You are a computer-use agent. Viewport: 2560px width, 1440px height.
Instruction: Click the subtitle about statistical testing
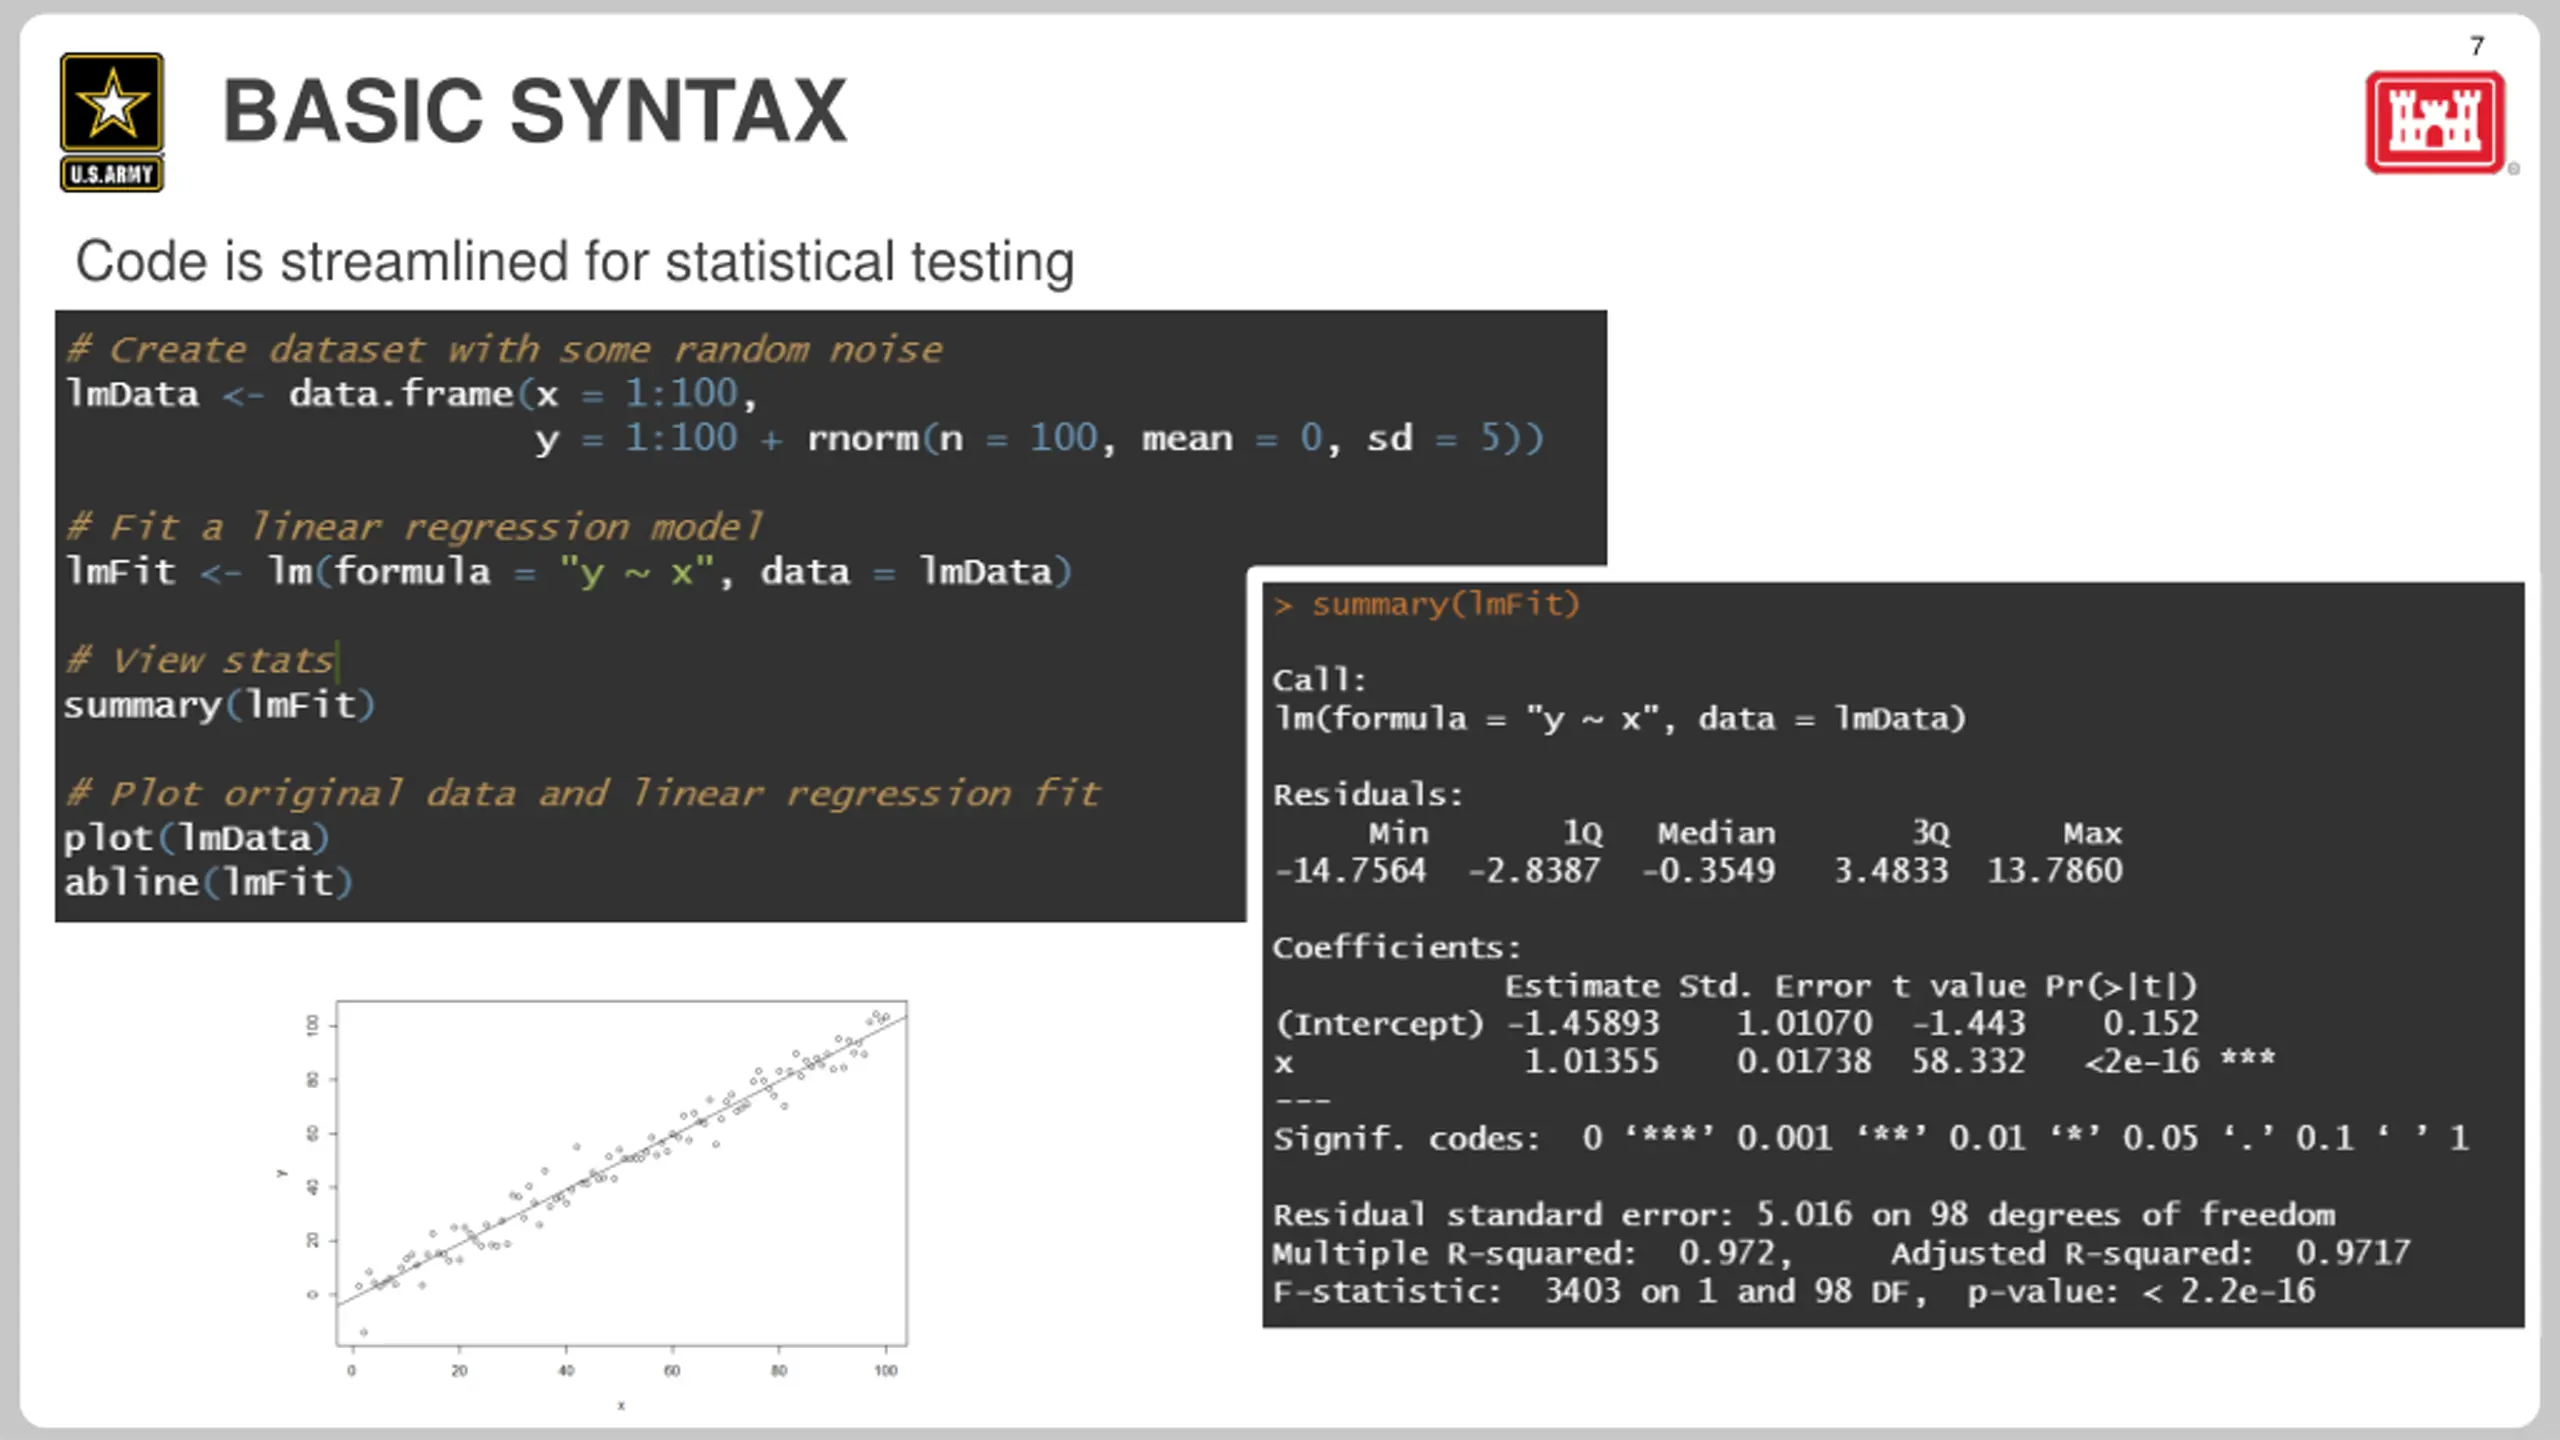[x=575, y=262]
